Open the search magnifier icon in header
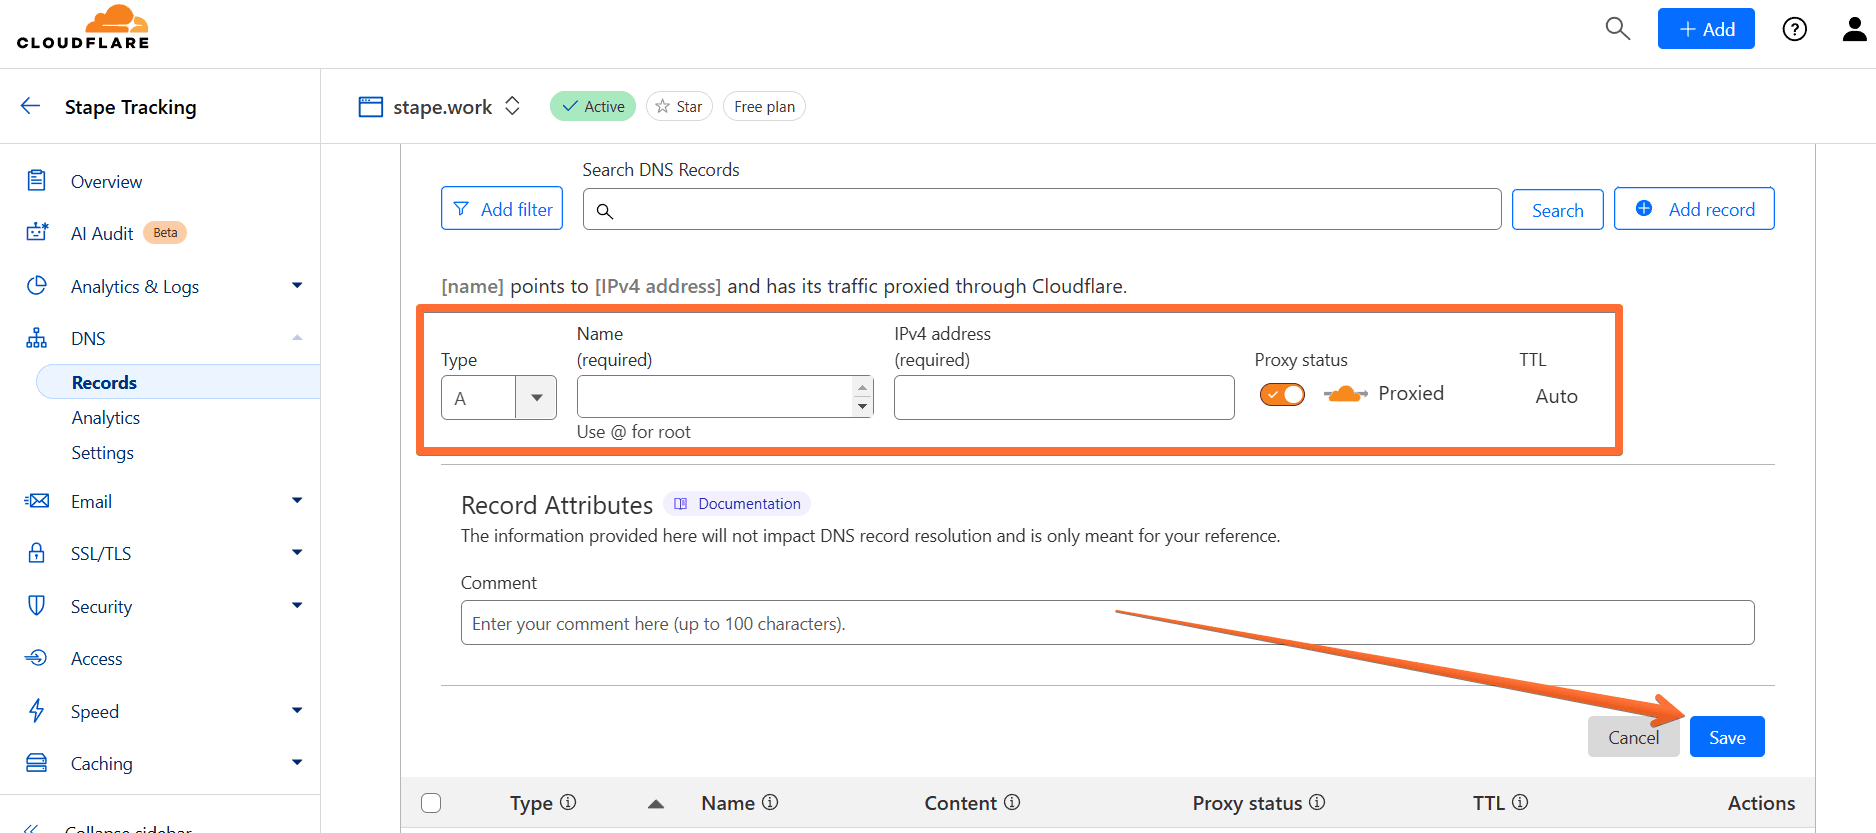 1617,29
